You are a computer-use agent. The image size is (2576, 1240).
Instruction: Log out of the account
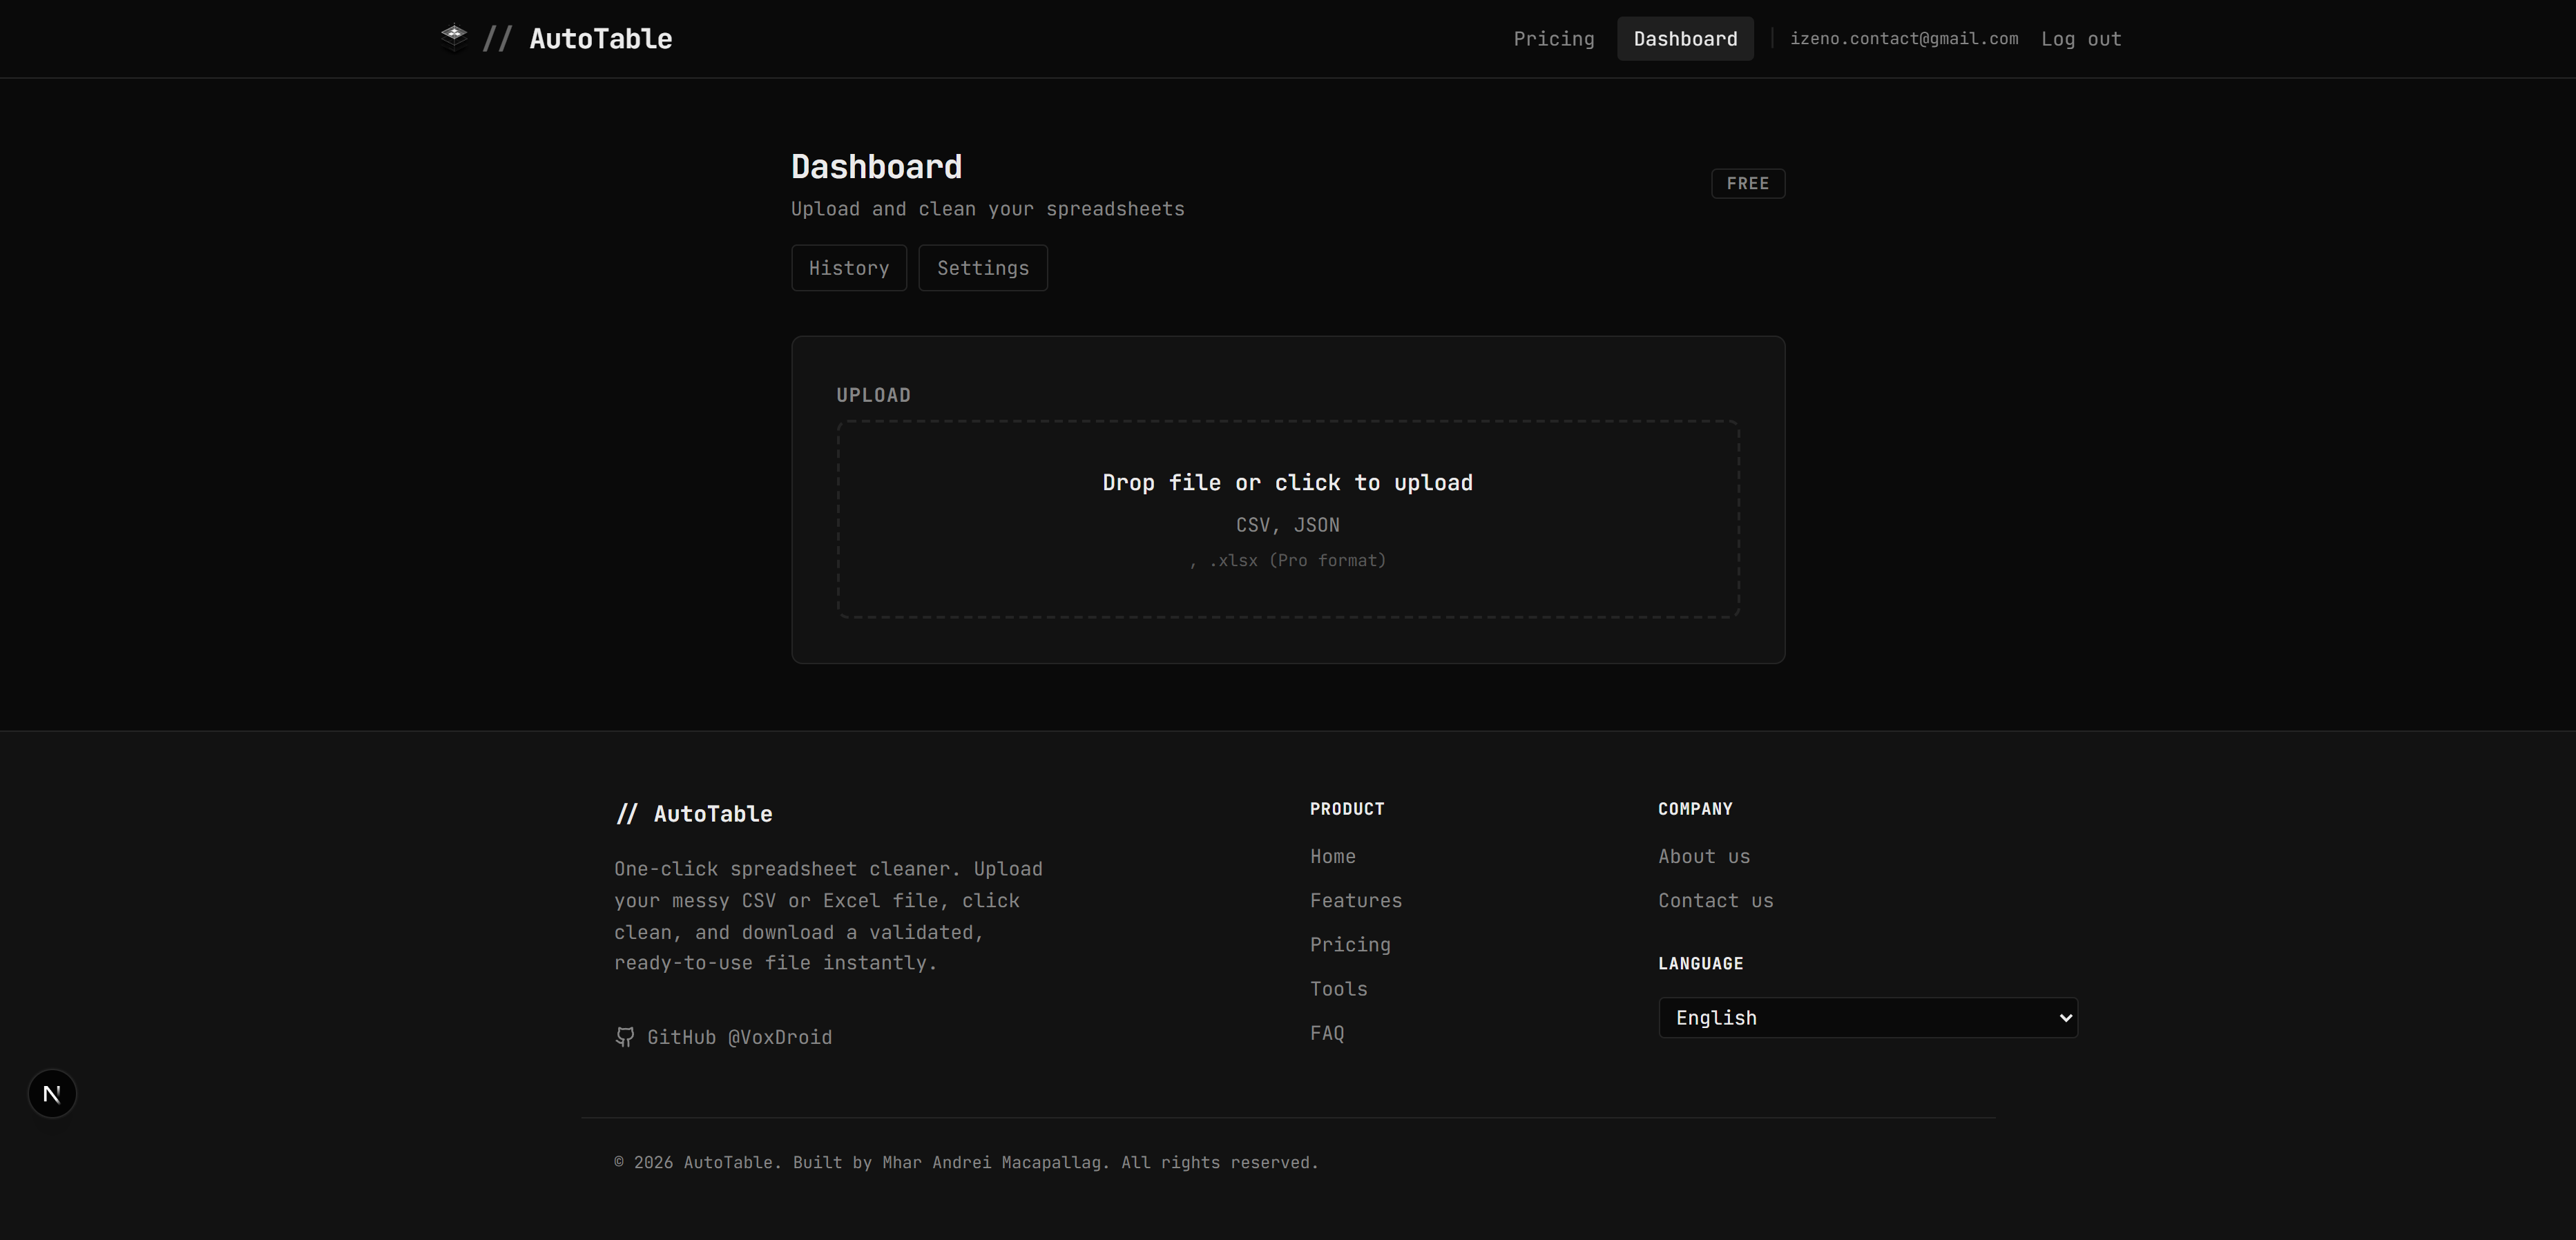click(2081, 38)
